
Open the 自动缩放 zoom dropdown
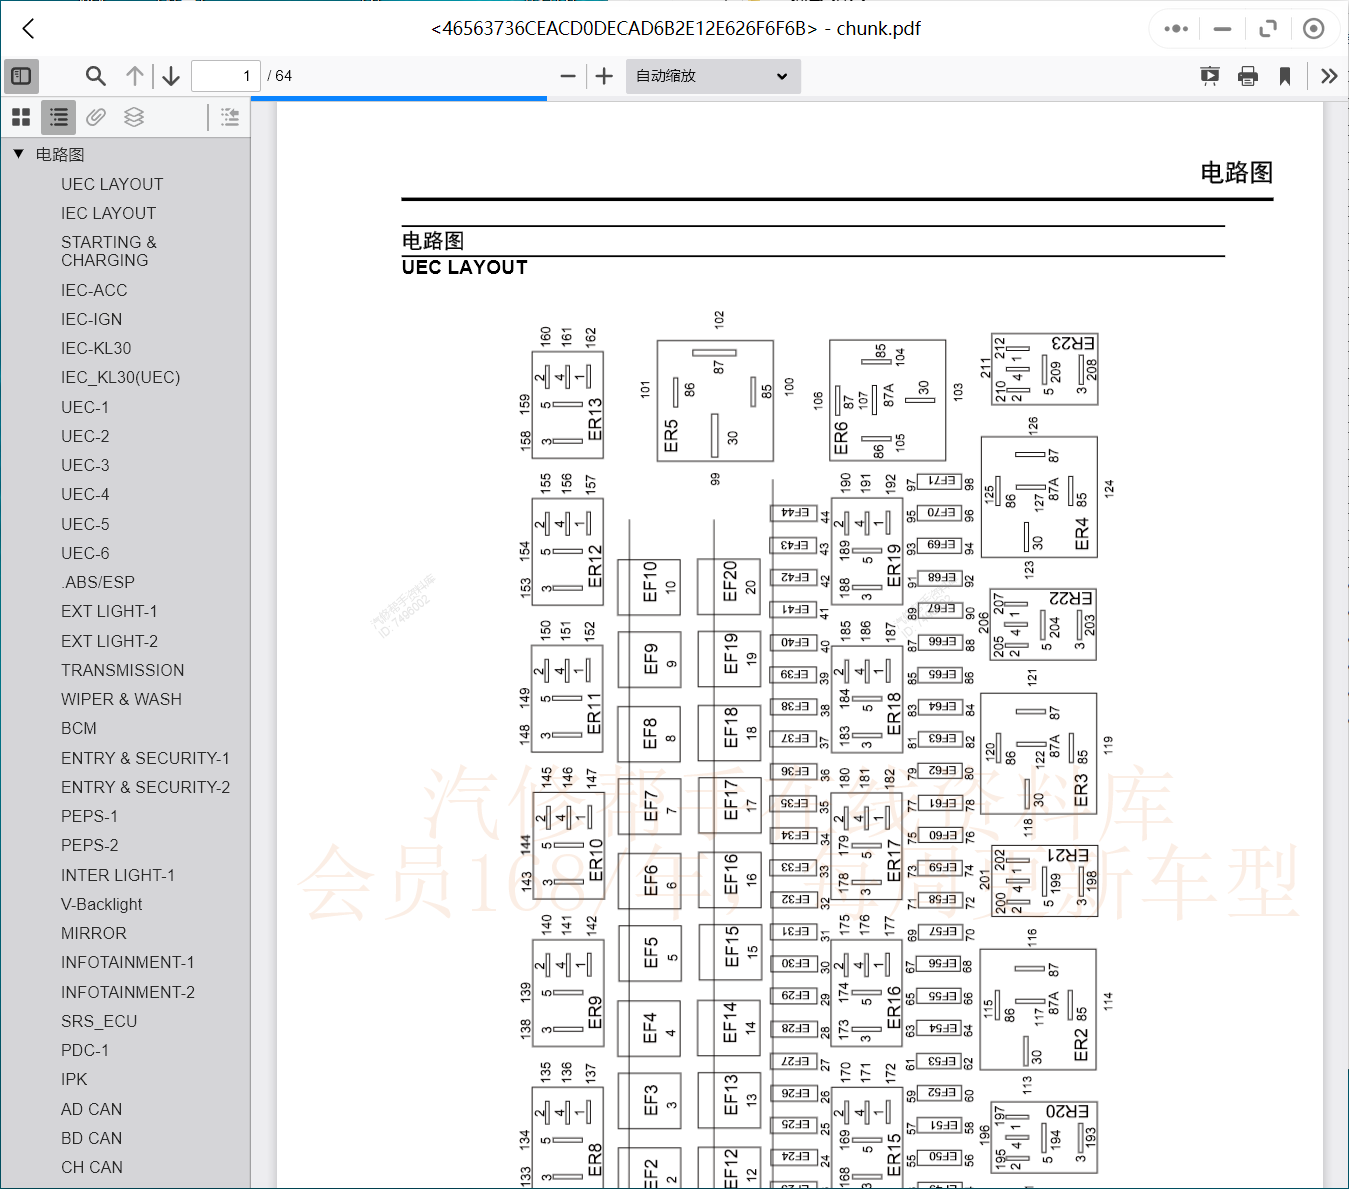click(x=712, y=76)
